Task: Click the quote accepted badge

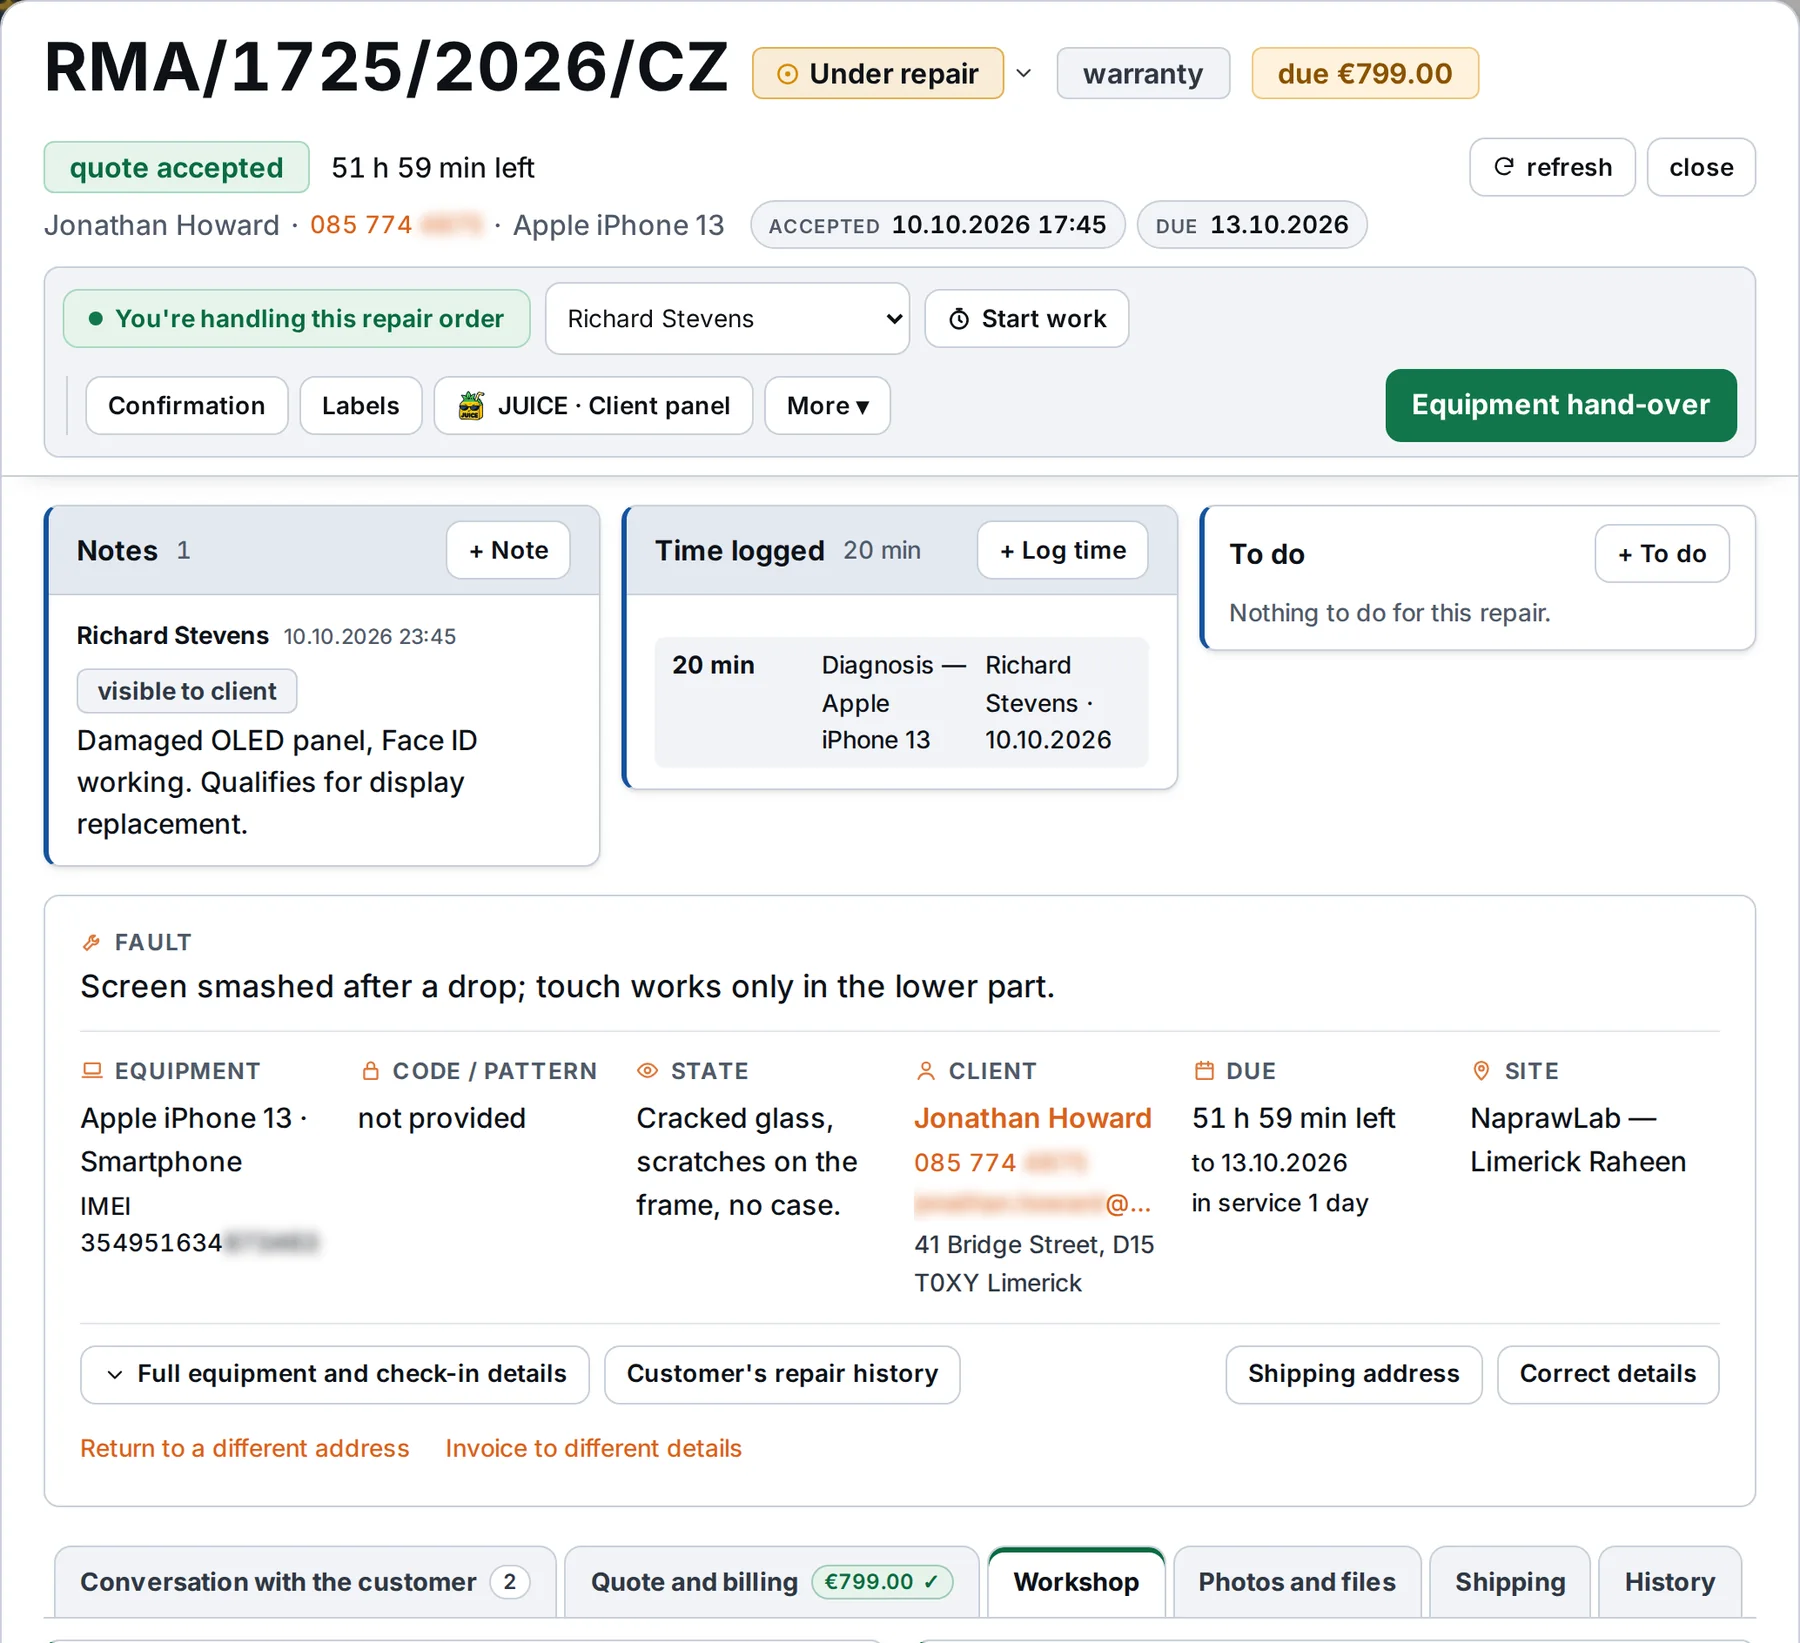Action: tap(176, 167)
